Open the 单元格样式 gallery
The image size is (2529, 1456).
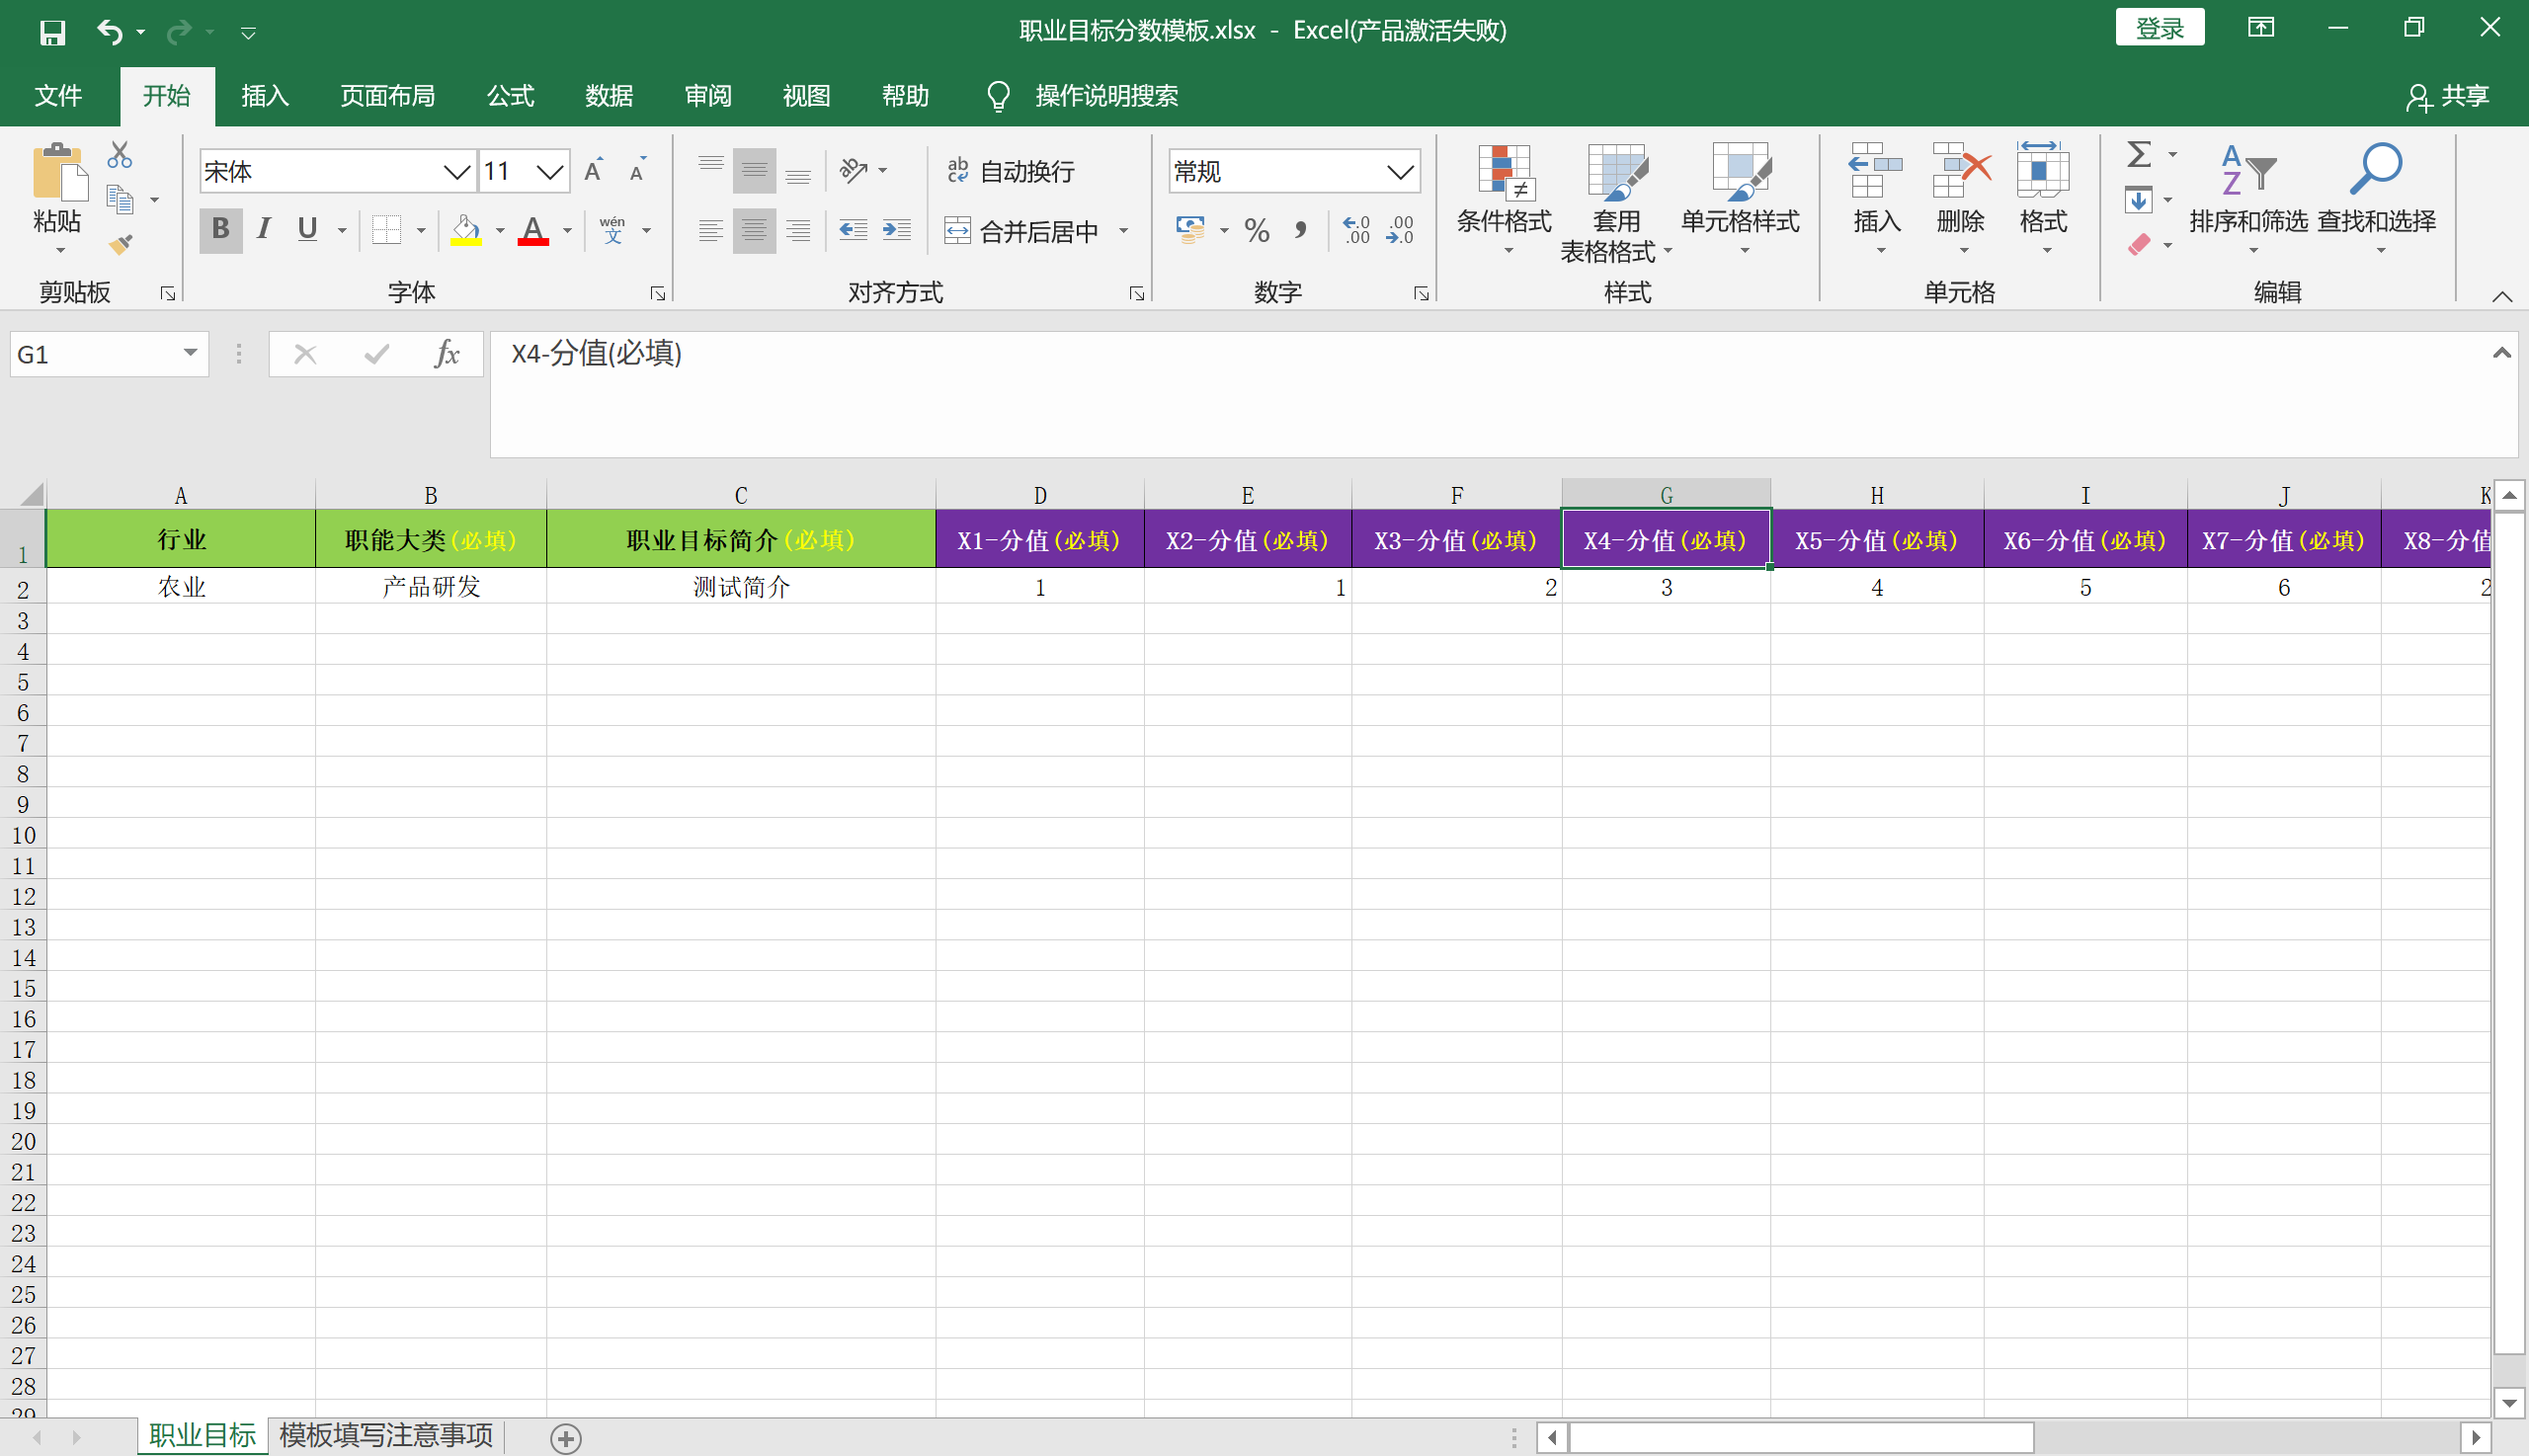tap(1738, 200)
